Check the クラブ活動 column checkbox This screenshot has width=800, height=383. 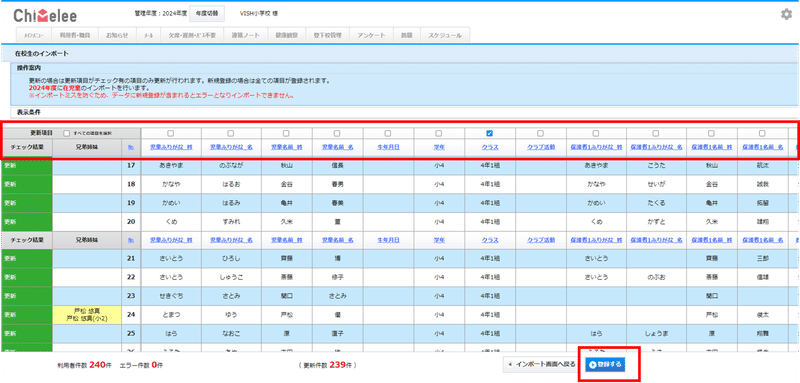541,133
